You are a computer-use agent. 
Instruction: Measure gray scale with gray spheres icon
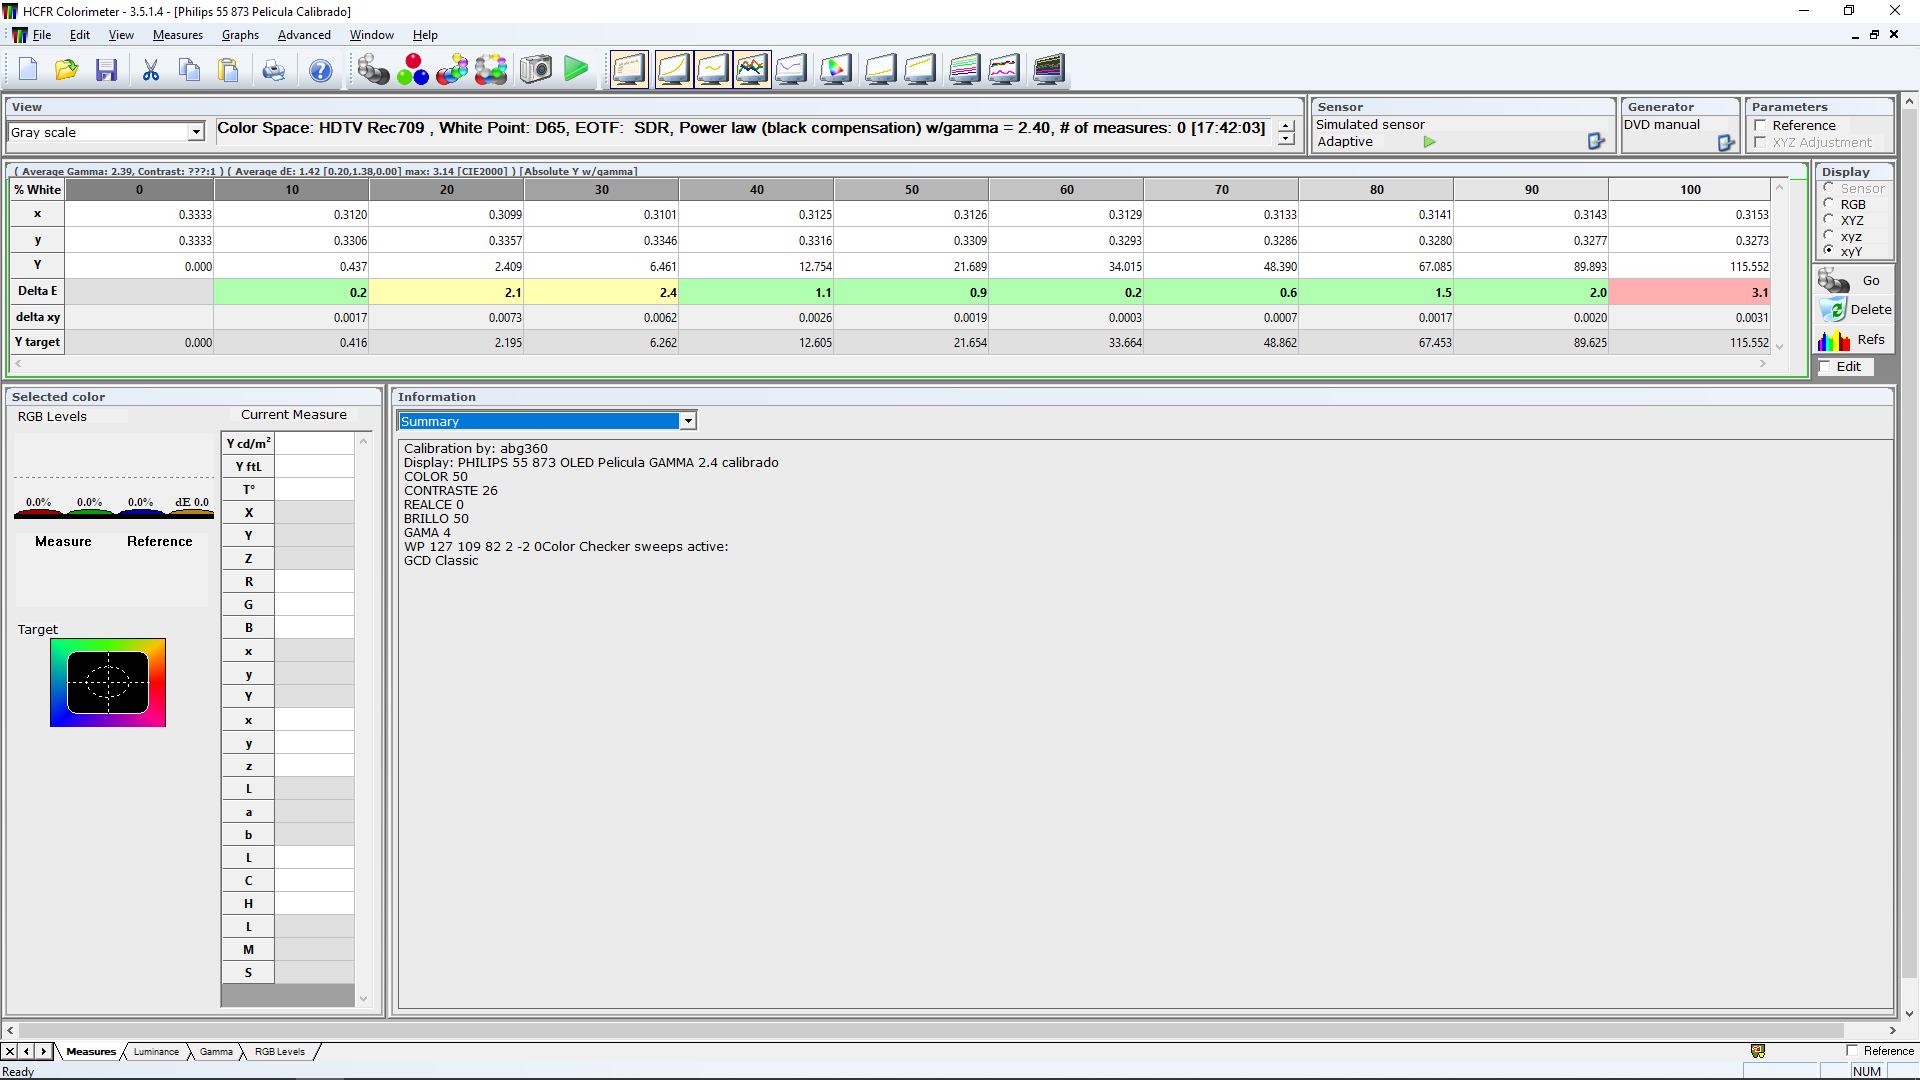(373, 69)
